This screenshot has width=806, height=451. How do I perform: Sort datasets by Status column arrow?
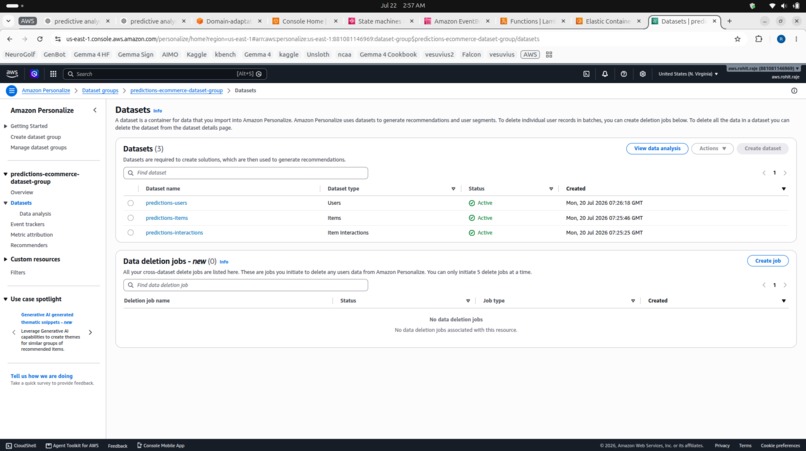point(551,189)
